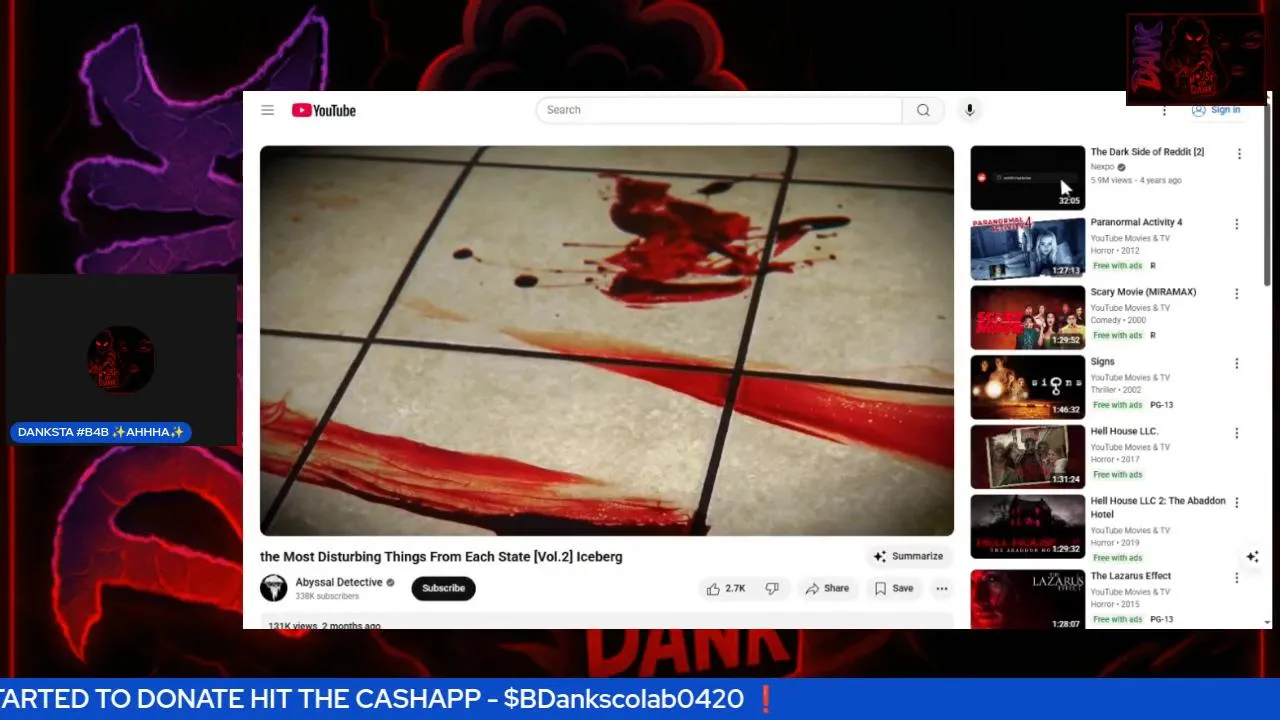Image resolution: width=1280 pixels, height=720 pixels.
Task: Sign in to YouTube
Action: coord(1216,110)
